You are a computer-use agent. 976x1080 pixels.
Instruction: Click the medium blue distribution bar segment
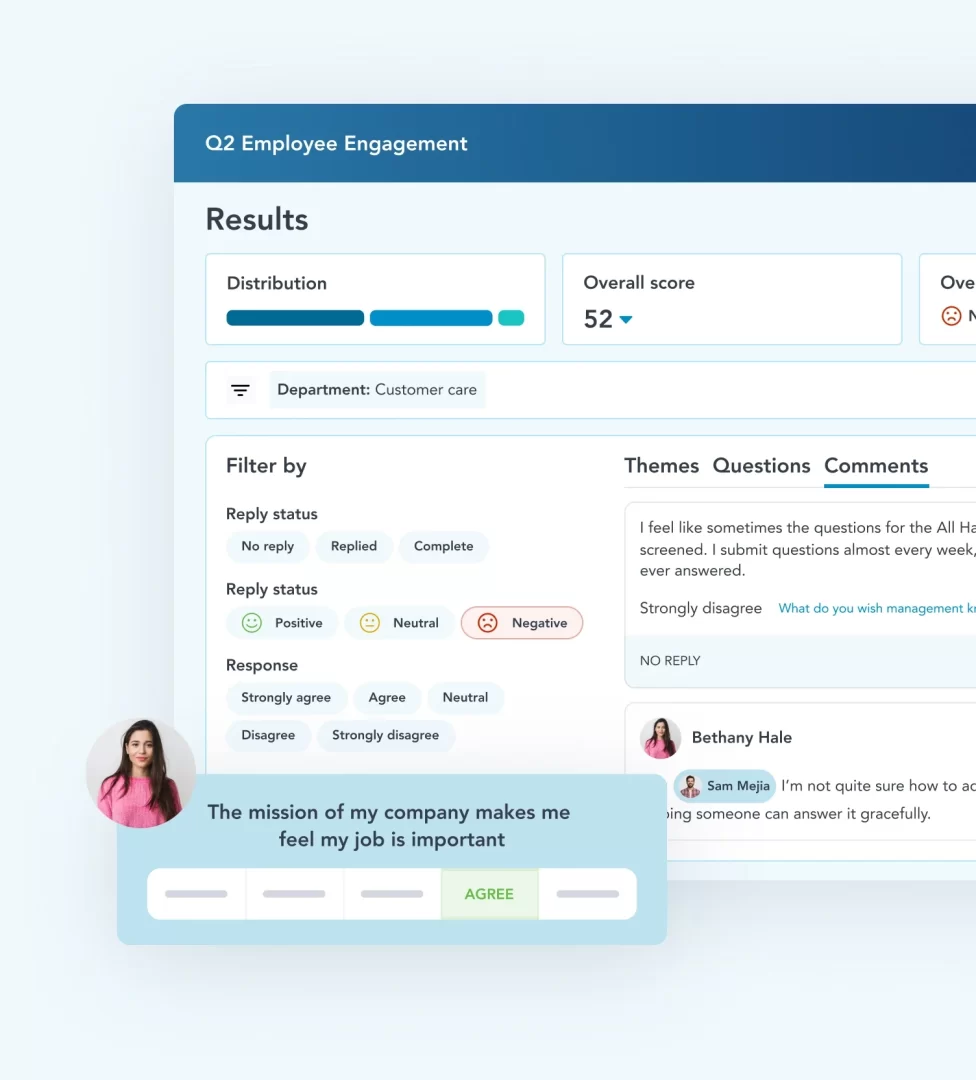coord(431,318)
